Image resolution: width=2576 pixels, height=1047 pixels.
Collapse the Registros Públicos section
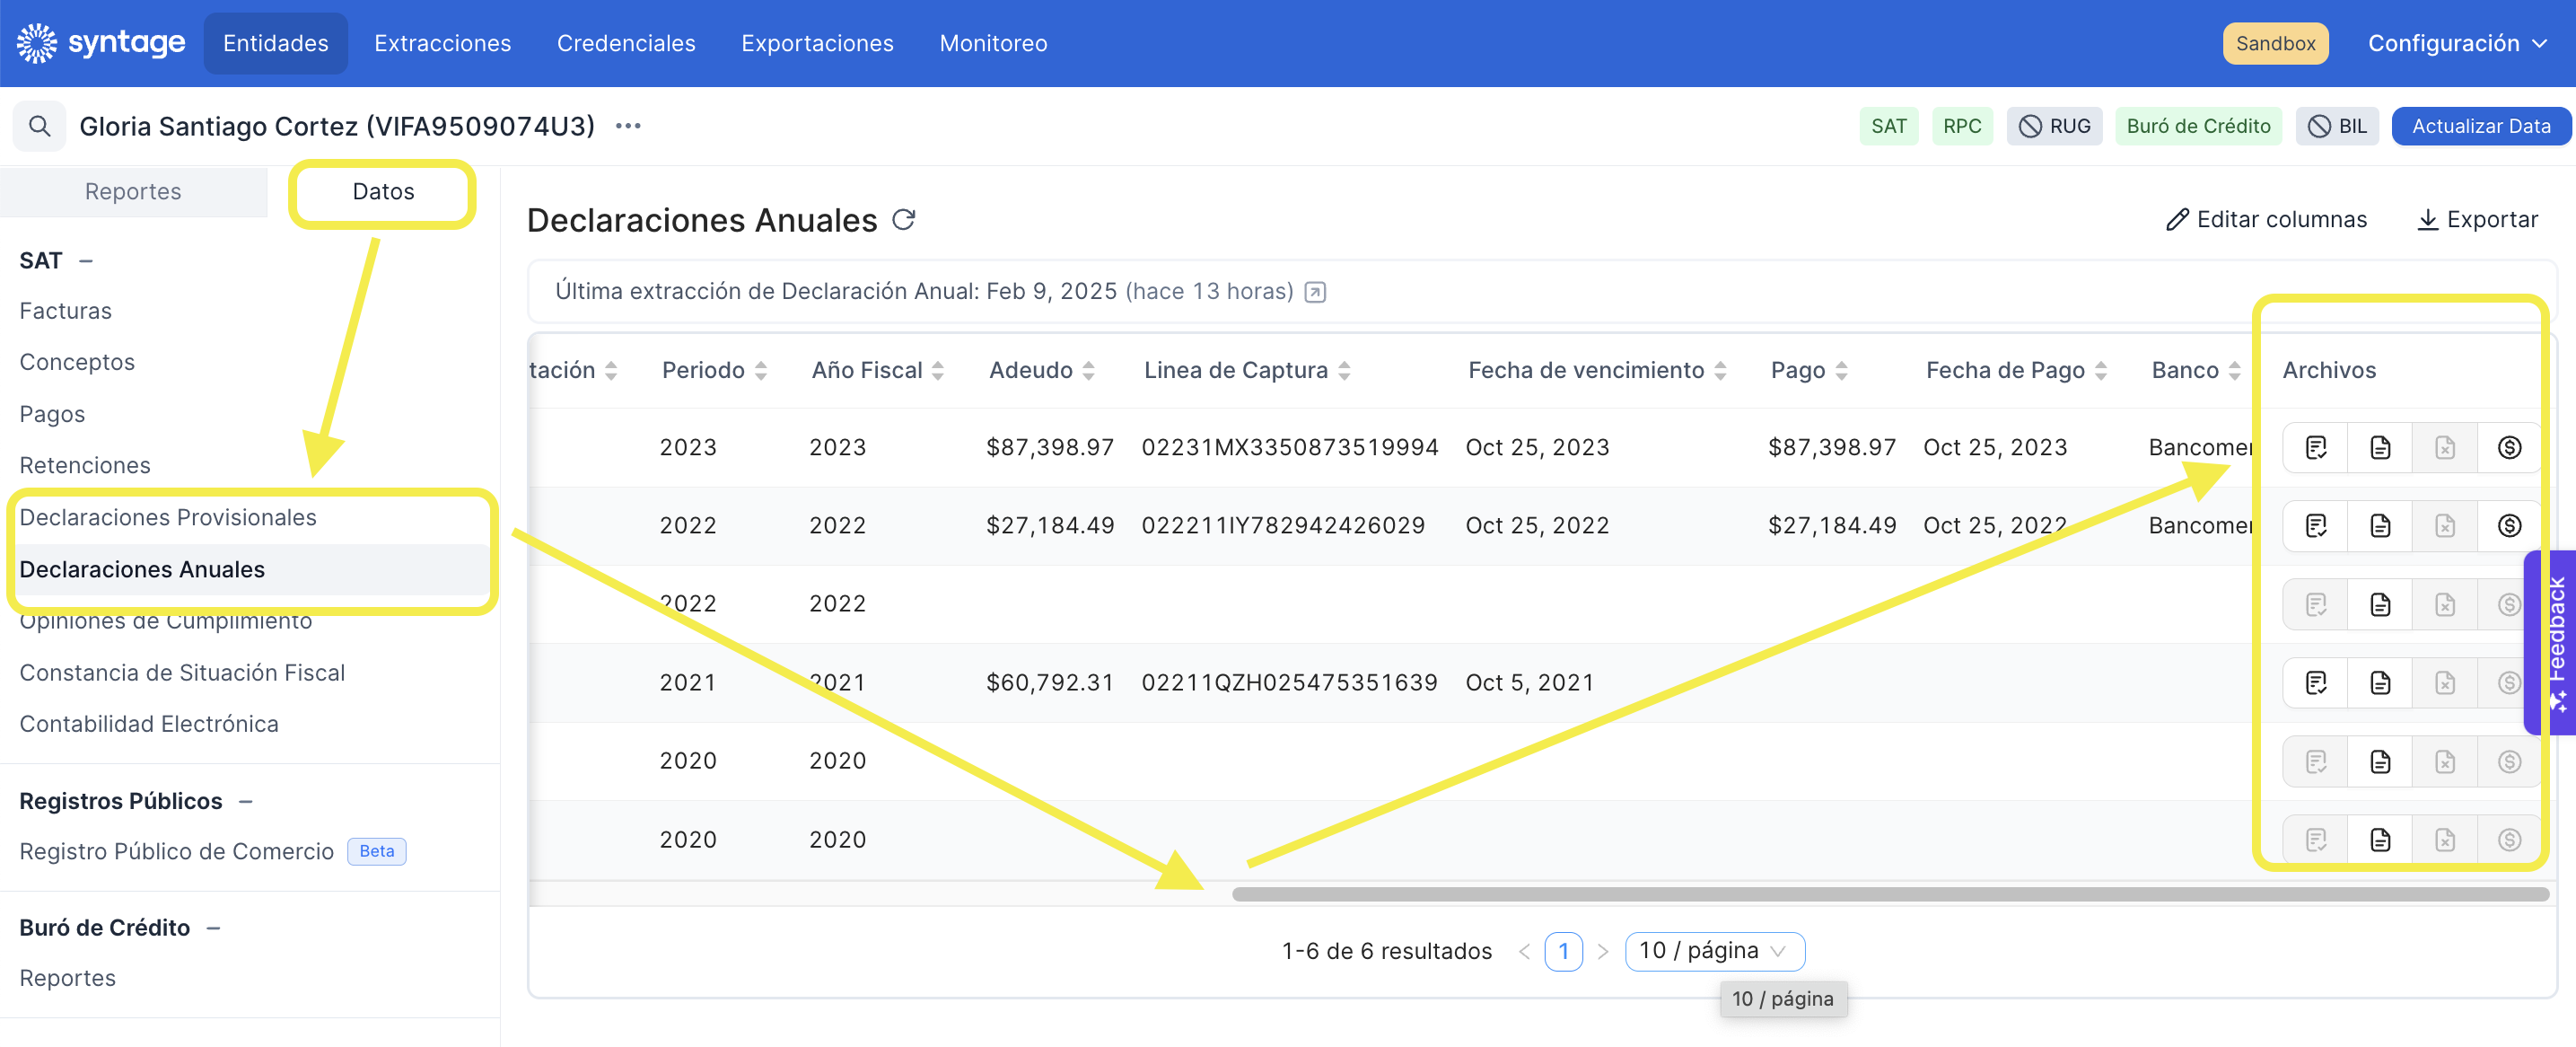tap(246, 801)
